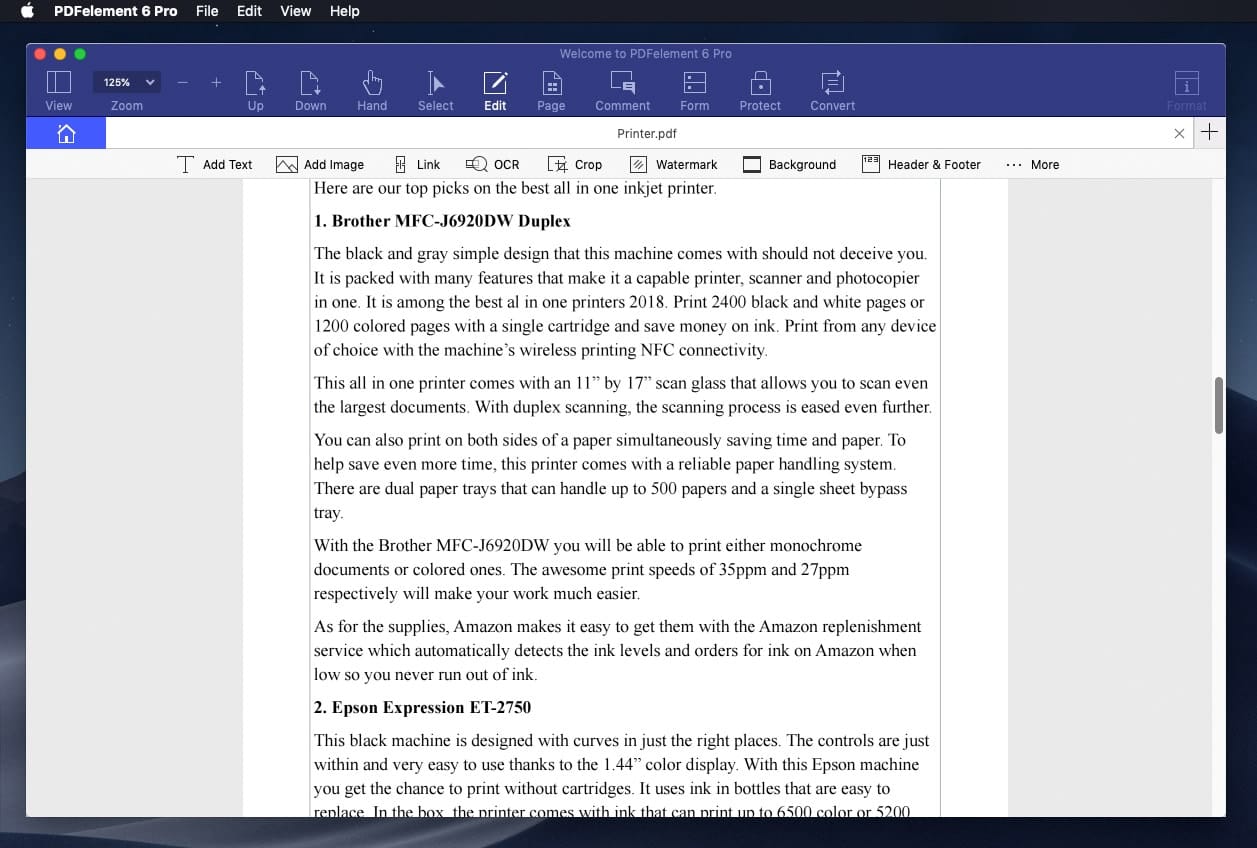Run OCR on the document
The width and height of the screenshot is (1257, 848).
[493, 164]
